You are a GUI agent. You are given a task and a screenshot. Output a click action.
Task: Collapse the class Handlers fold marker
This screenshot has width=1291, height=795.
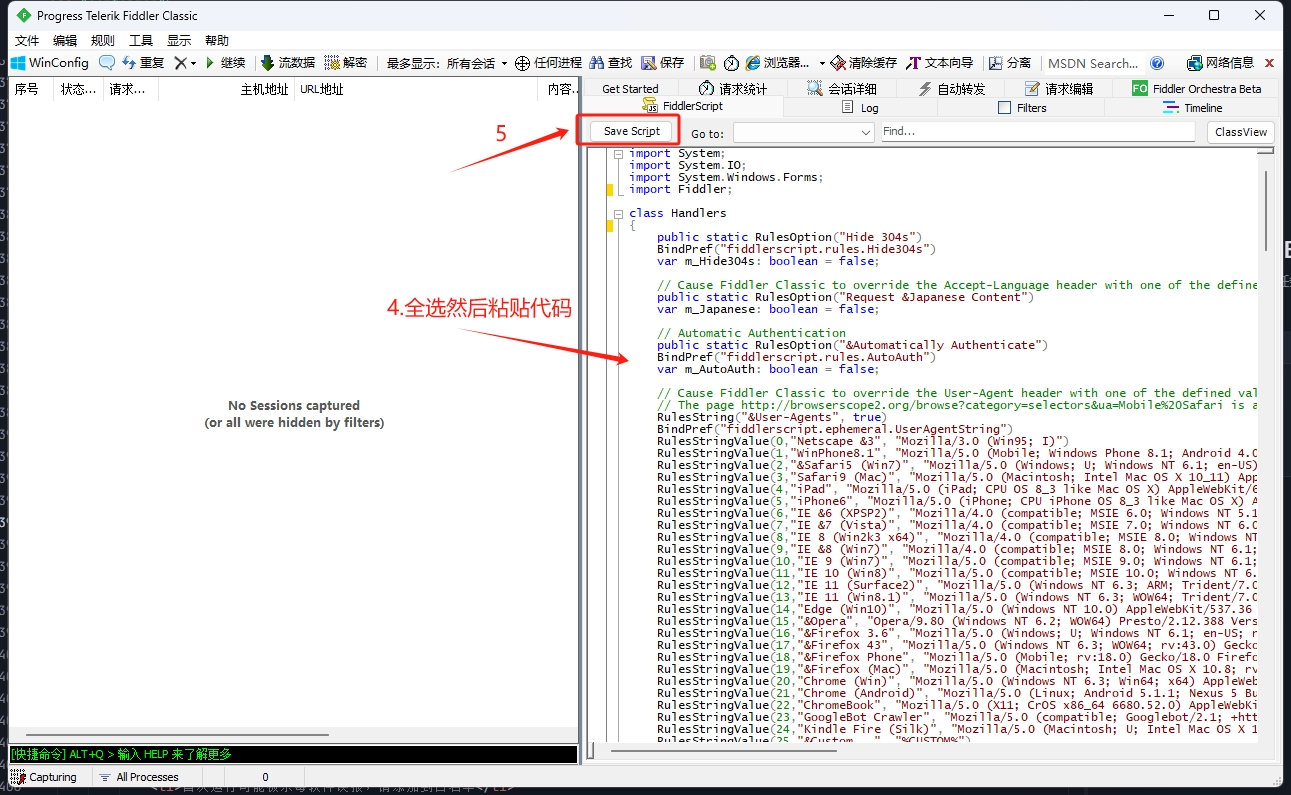click(619, 214)
